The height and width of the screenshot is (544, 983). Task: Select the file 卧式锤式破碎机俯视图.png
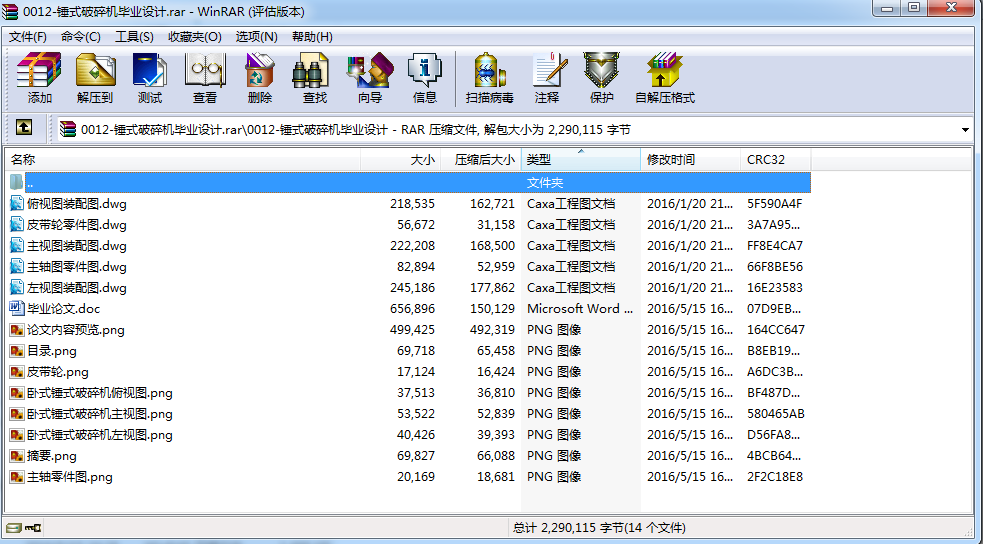[100, 393]
